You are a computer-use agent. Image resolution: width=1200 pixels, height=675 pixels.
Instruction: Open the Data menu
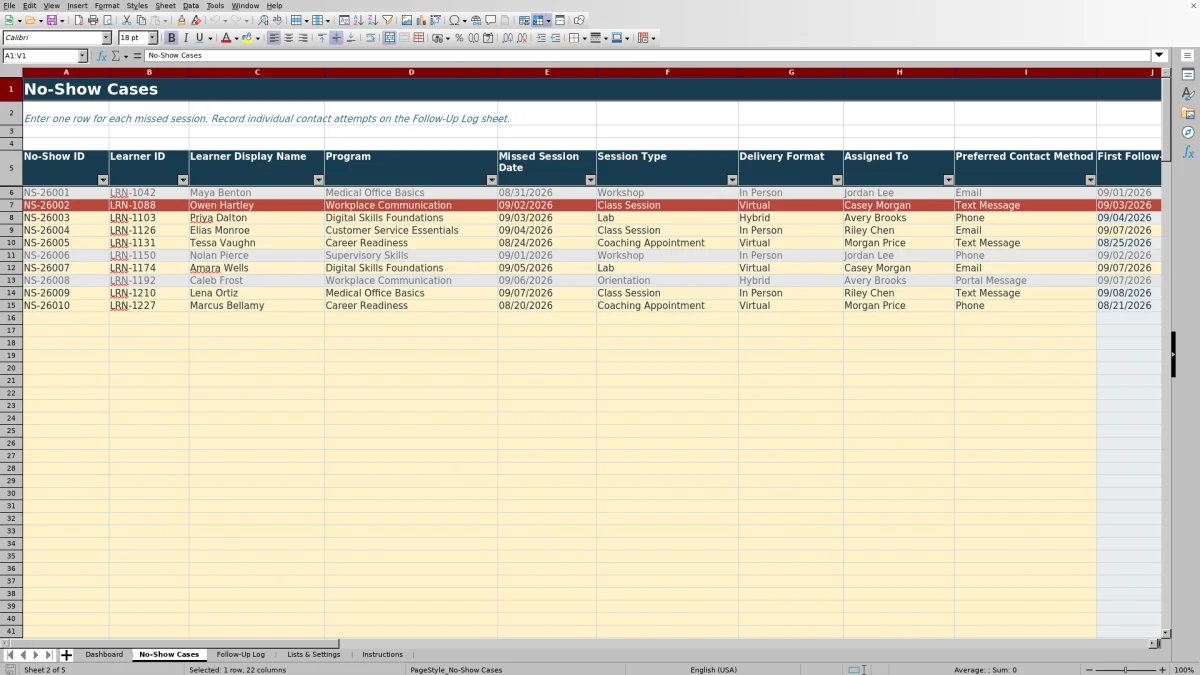[x=190, y=5]
